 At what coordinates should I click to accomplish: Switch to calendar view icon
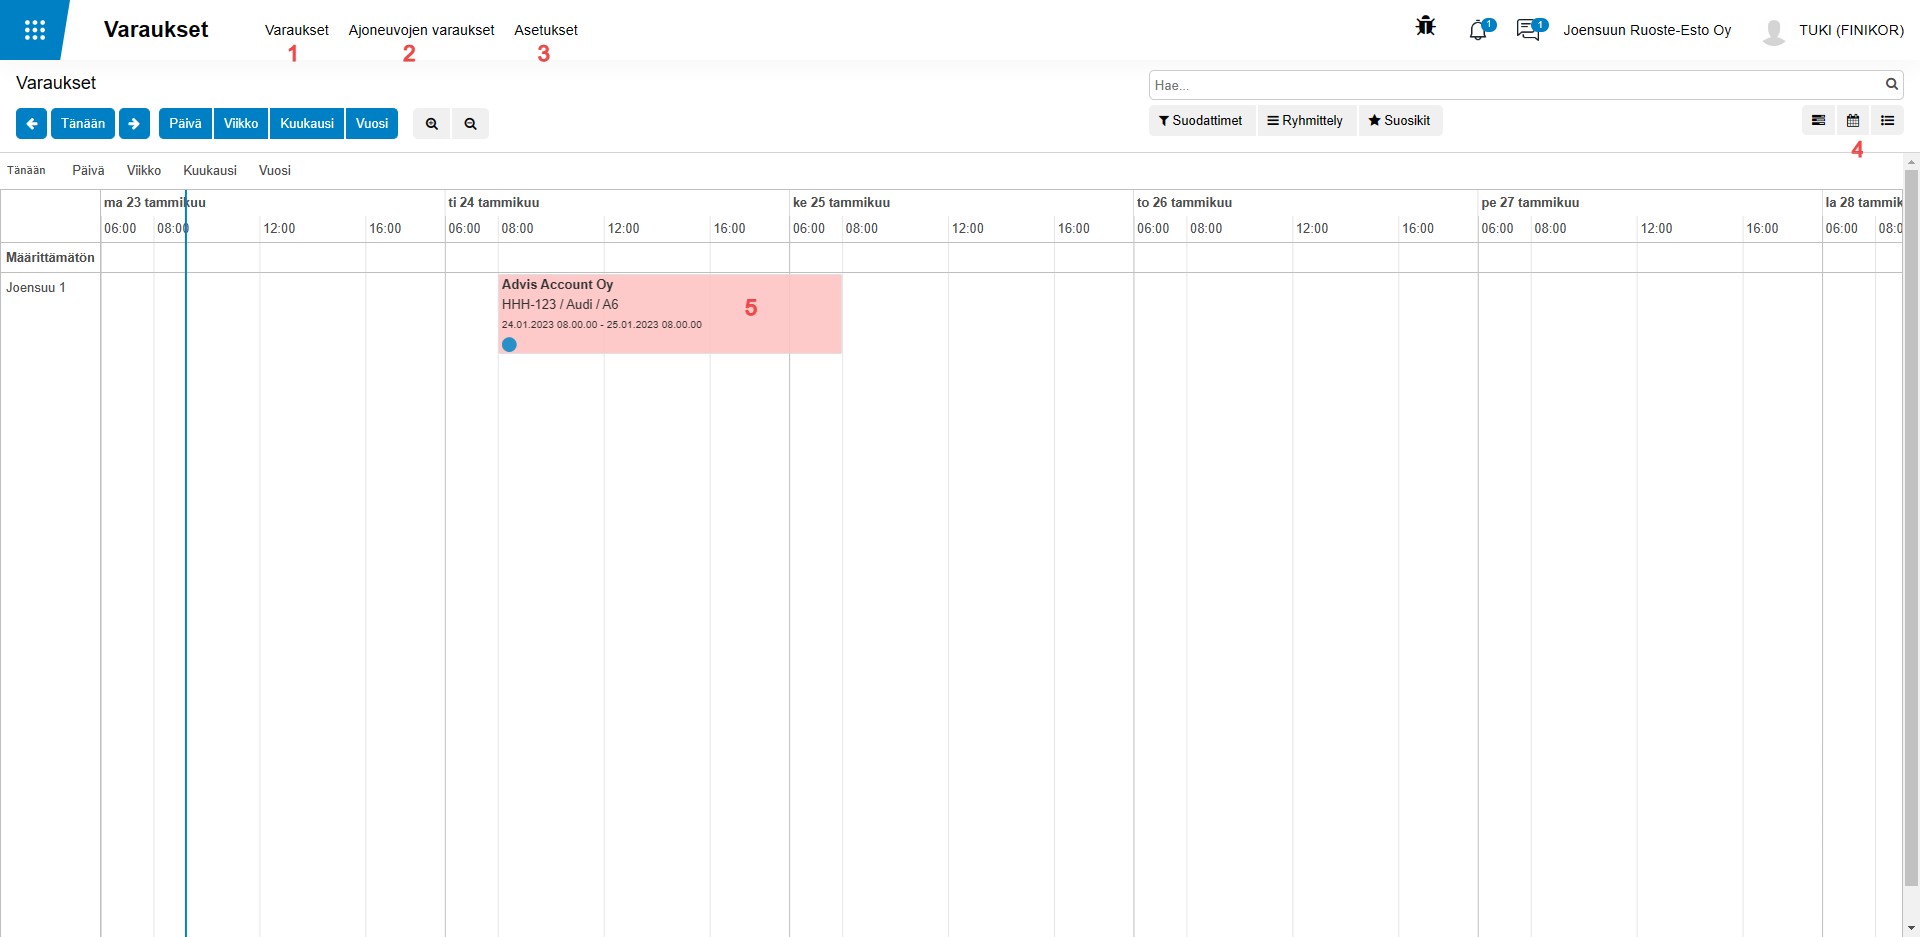pos(1853,120)
